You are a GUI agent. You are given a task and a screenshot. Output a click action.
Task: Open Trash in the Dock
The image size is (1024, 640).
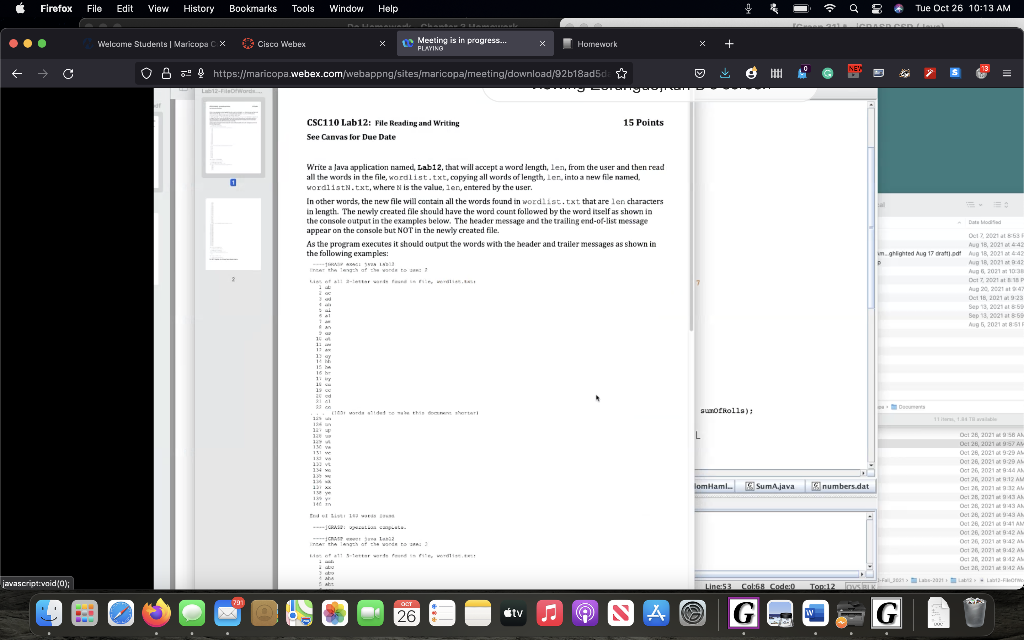click(x=974, y=614)
